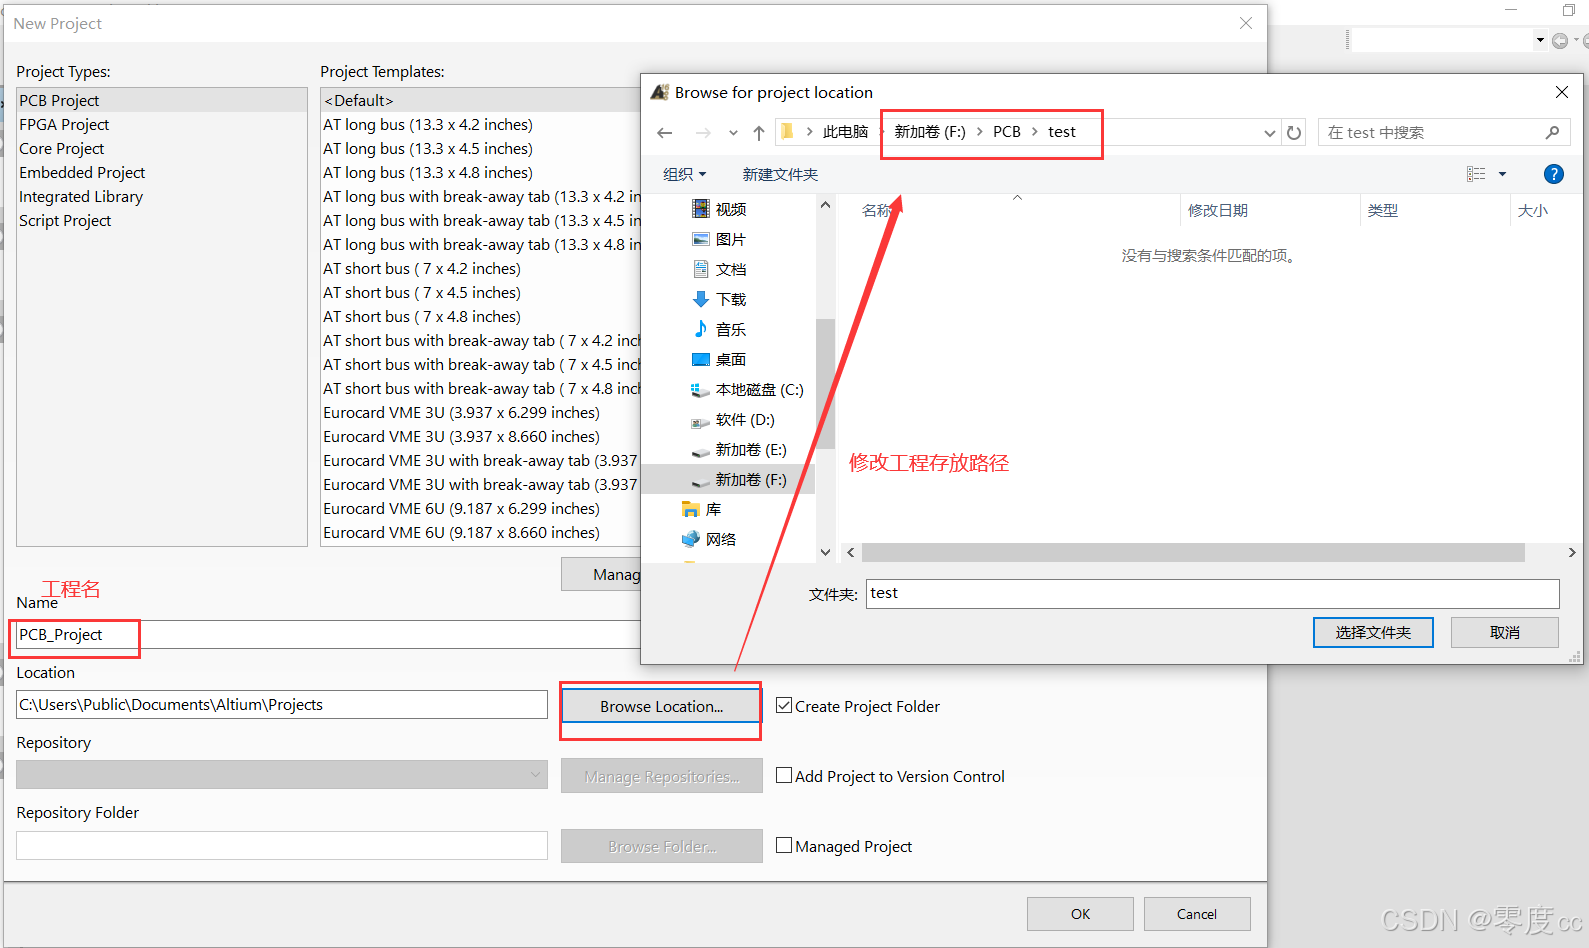The image size is (1589, 948).
Task: Go back in the browse dialog
Action: (665, 133)
